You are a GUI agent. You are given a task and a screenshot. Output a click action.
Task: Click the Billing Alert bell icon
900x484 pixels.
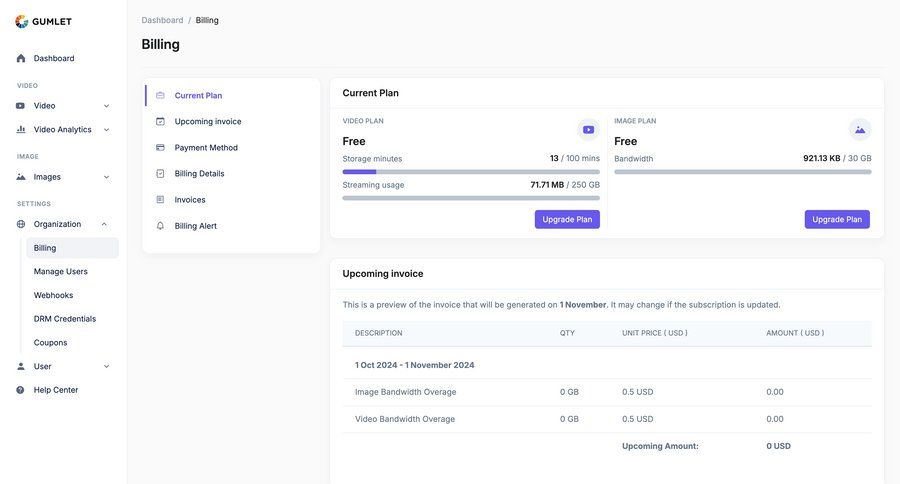[x=160, y=226]
